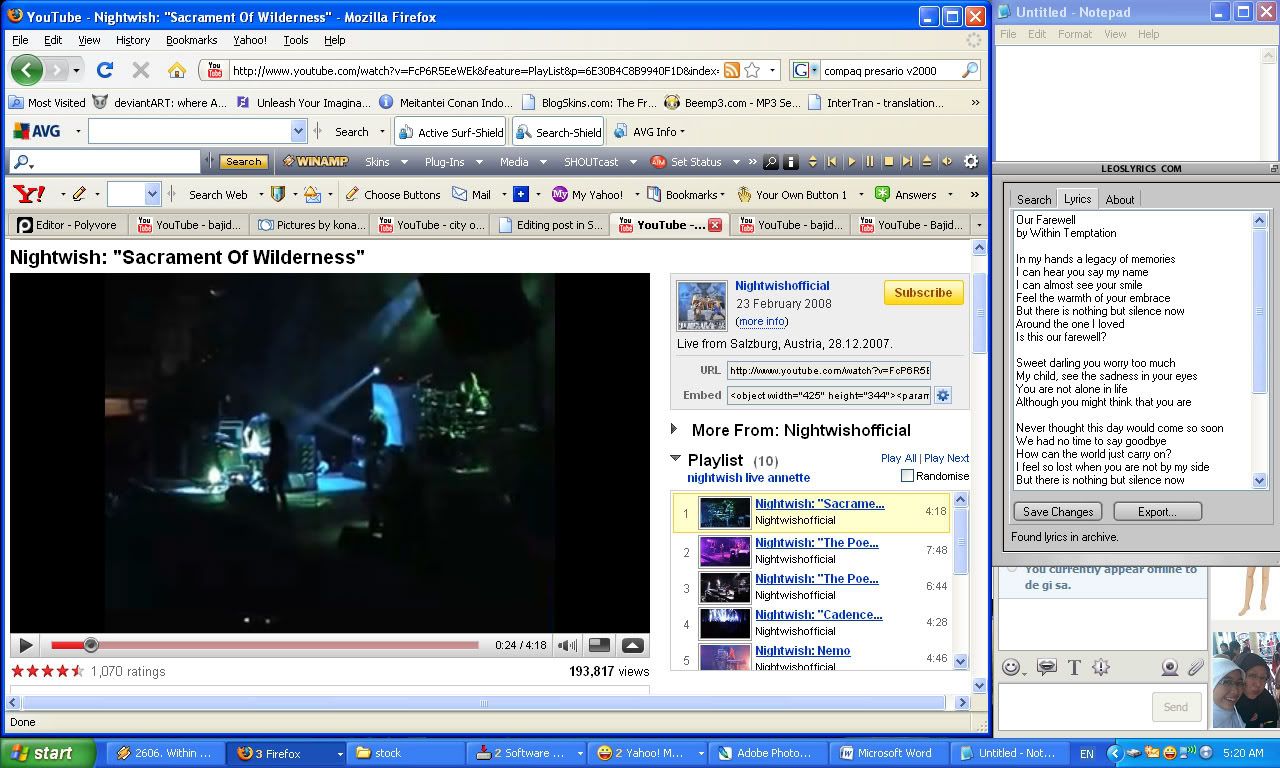Open Winamp toolbar settings gear
1280x768 pixels.
point(970,161)
